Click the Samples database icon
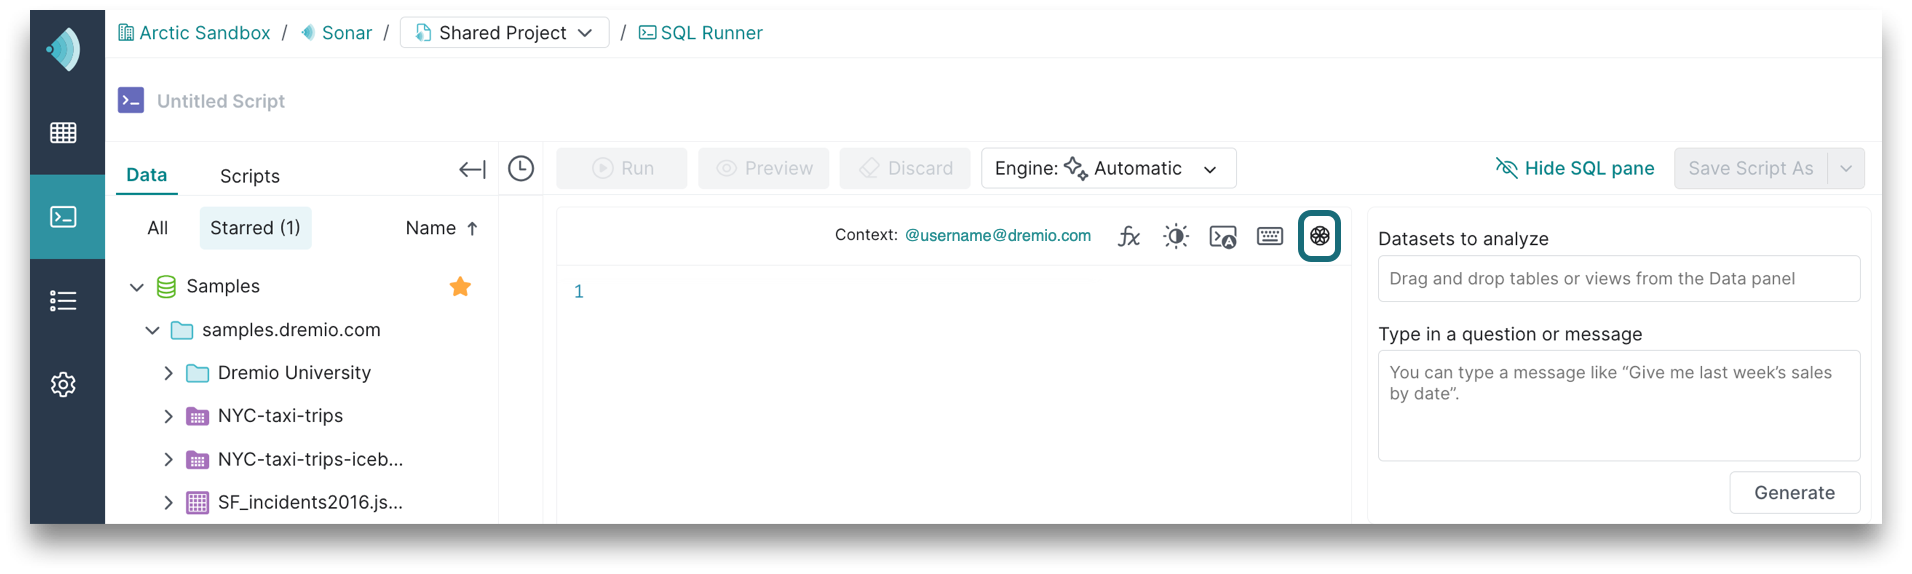Image resolution: width=1912 pixels, height=574 pixels. 166,287
